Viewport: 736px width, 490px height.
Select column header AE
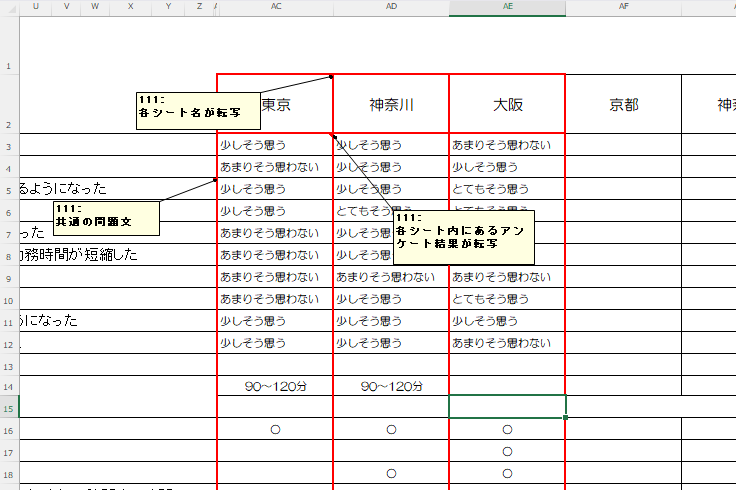pos(507,7)
